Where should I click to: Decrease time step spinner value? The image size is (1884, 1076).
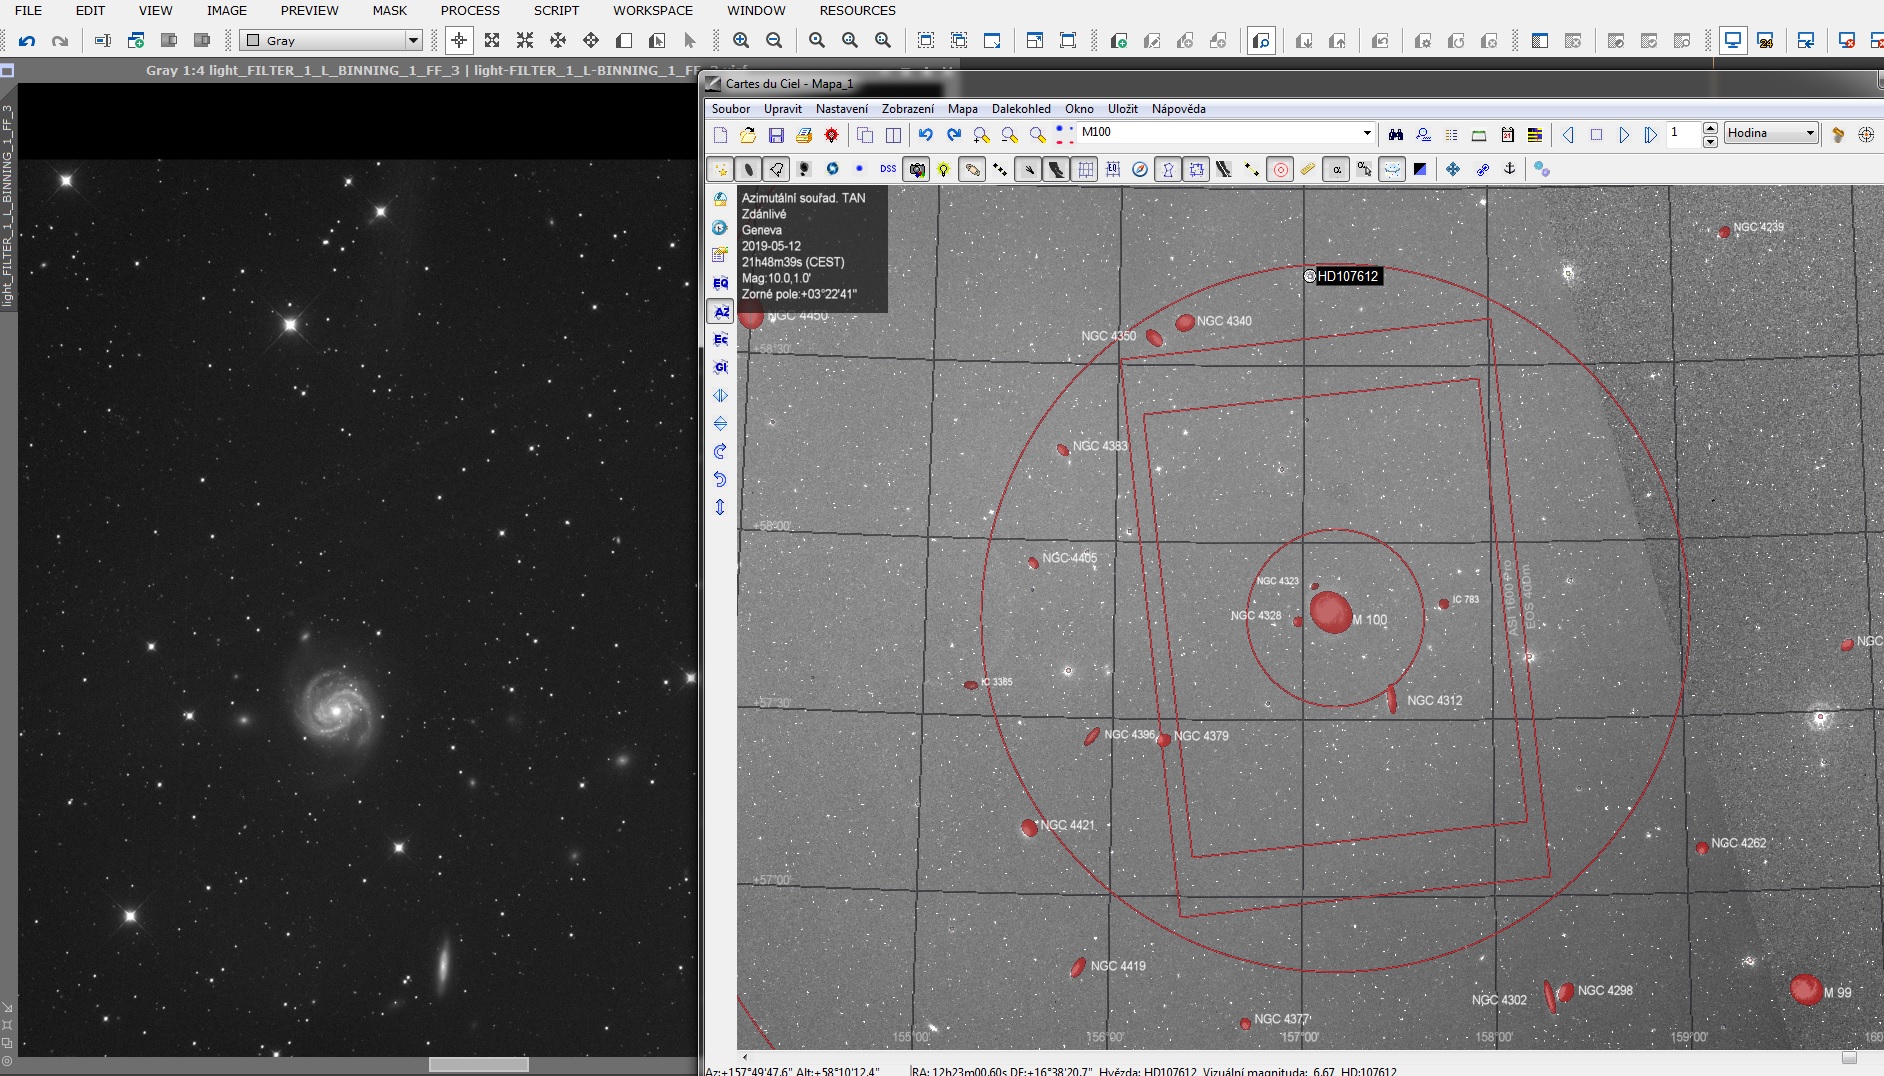[1710, 141]
